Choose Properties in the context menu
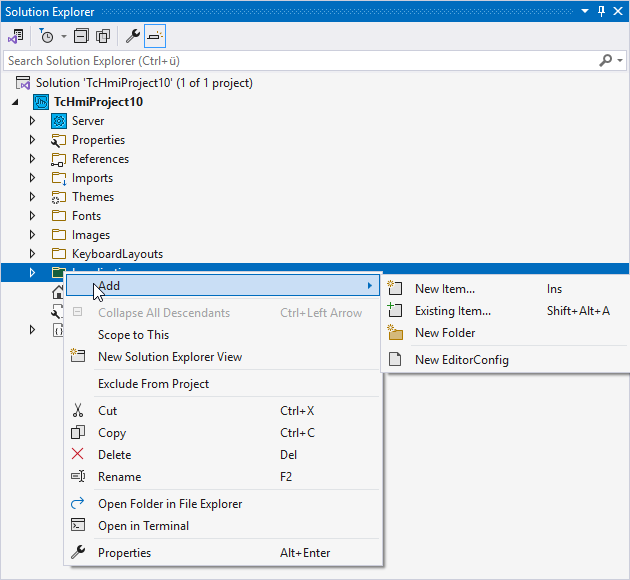The width and height of the screenshot is (630, 580). coord(223,553)
